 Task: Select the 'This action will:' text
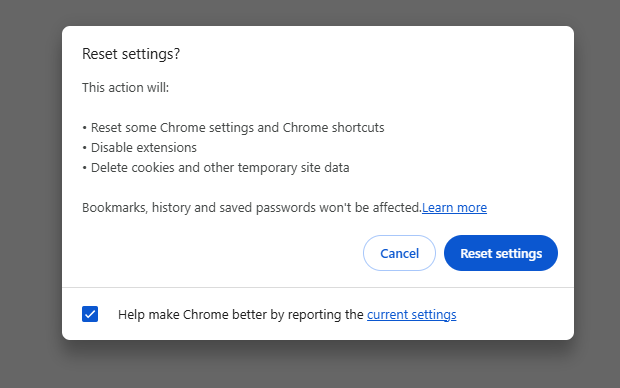[125, 87]
